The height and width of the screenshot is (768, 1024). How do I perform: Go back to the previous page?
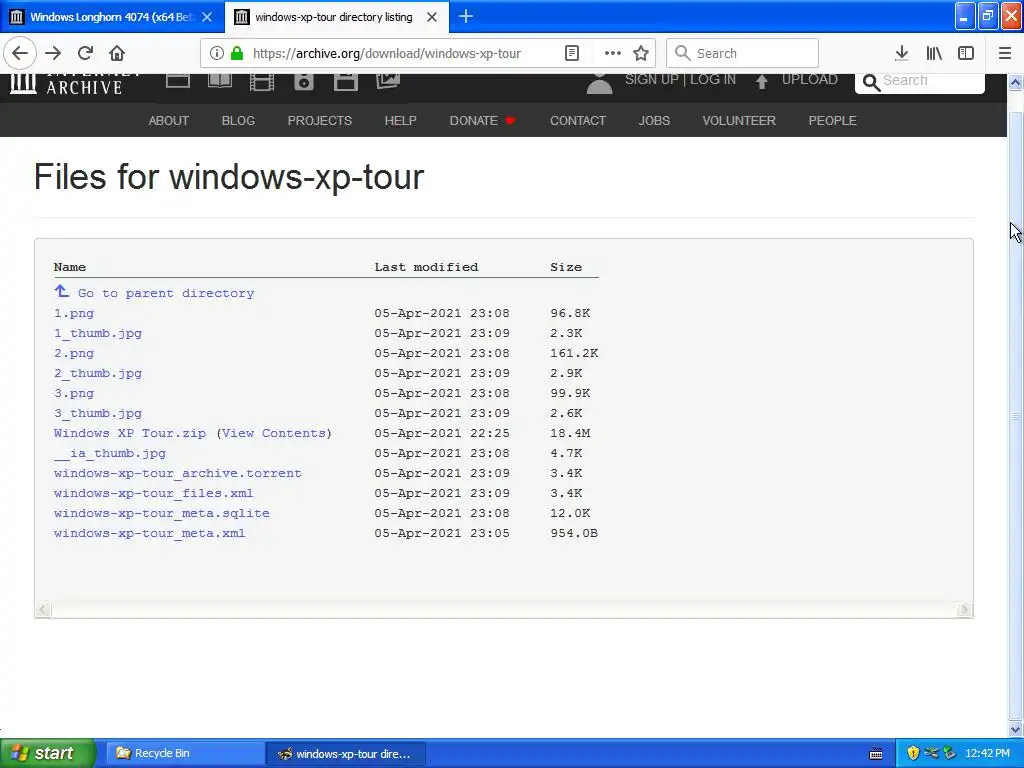(20, 53)
